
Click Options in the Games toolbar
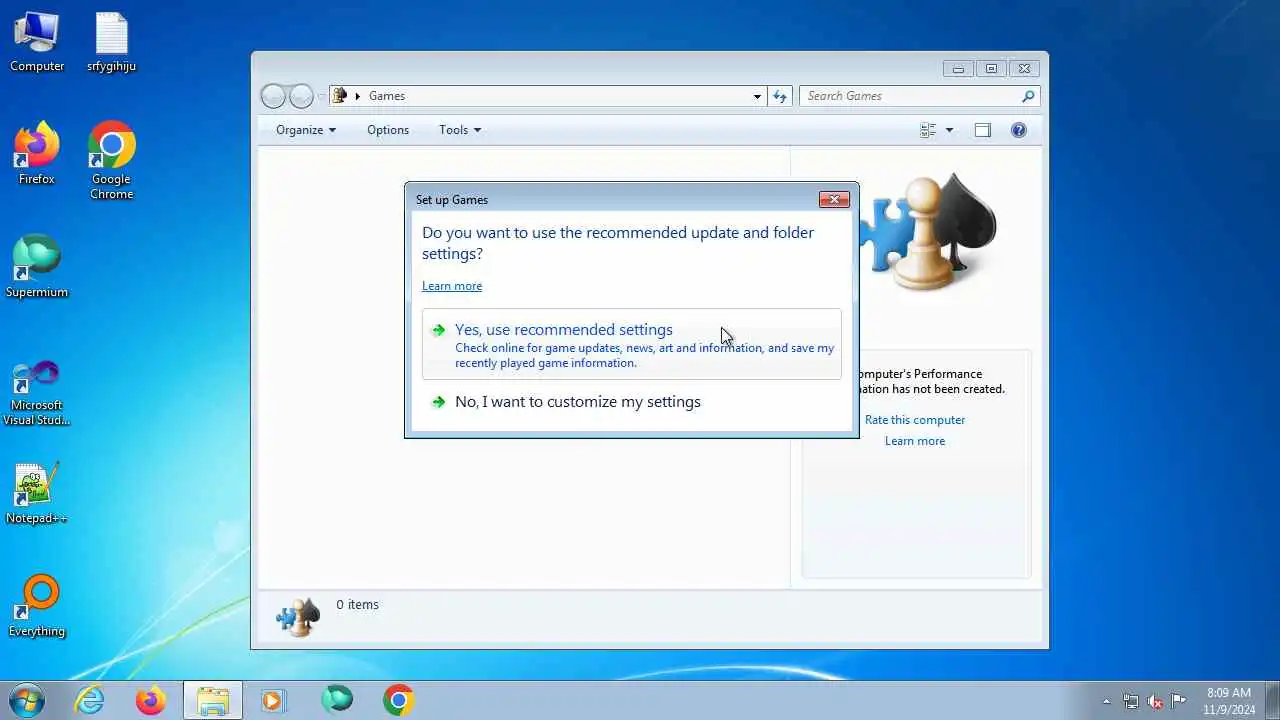point(388,130)
